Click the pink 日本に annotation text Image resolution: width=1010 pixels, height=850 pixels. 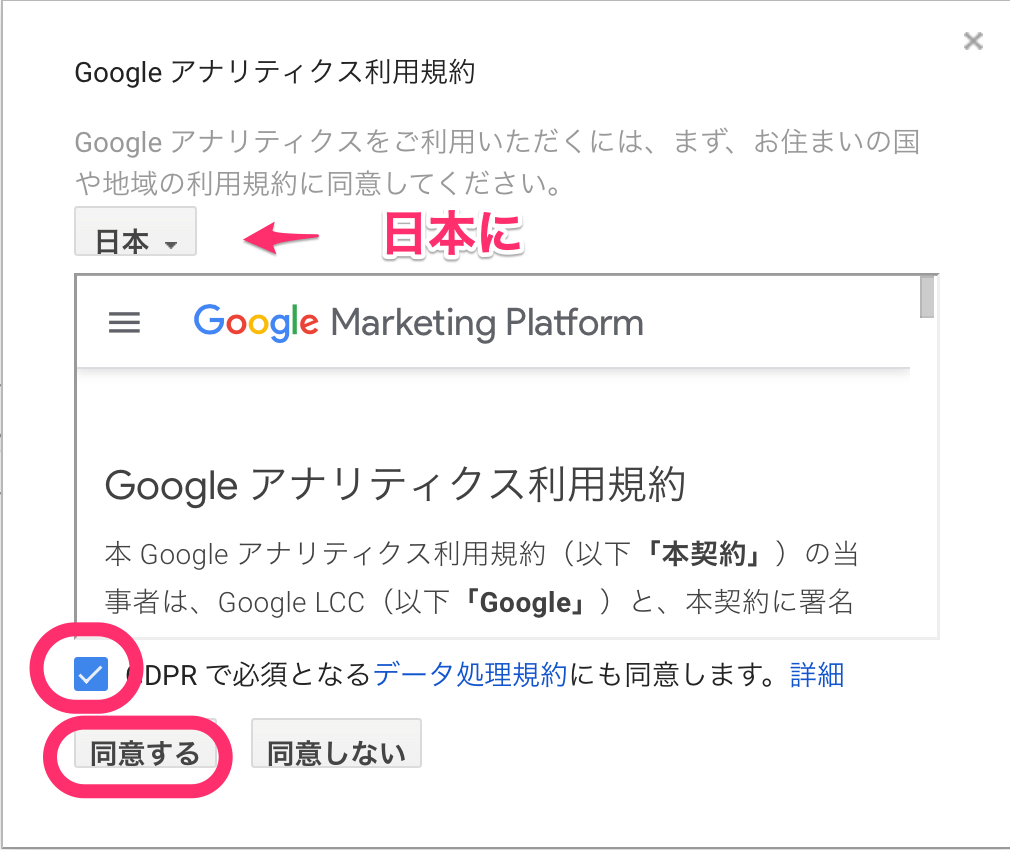453,236
